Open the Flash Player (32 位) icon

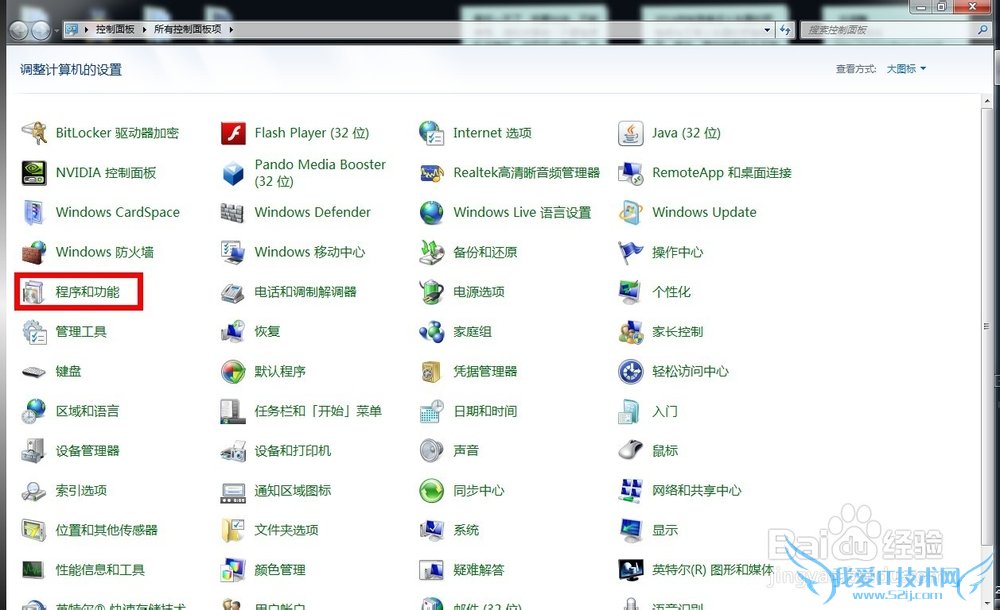pos(233,133)
